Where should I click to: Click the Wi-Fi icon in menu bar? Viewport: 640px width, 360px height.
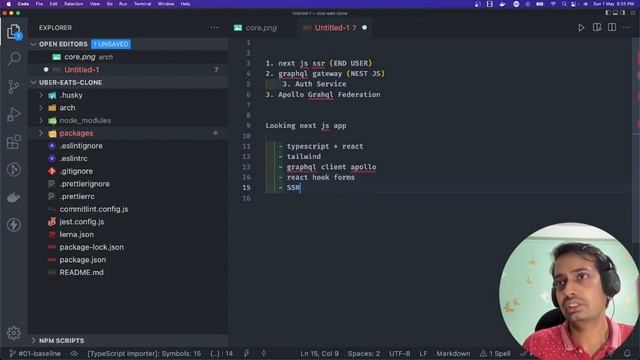(553, 4)
